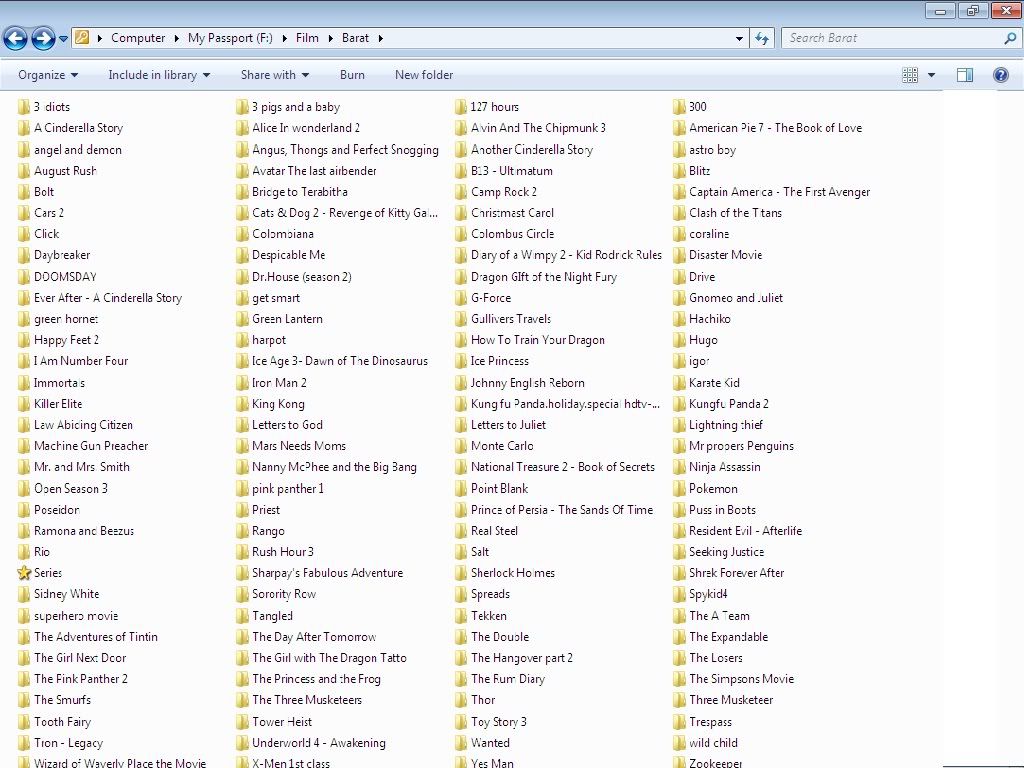
Task: Select 'Captain America - The First Avenger' folder
Action: [779, 191]
